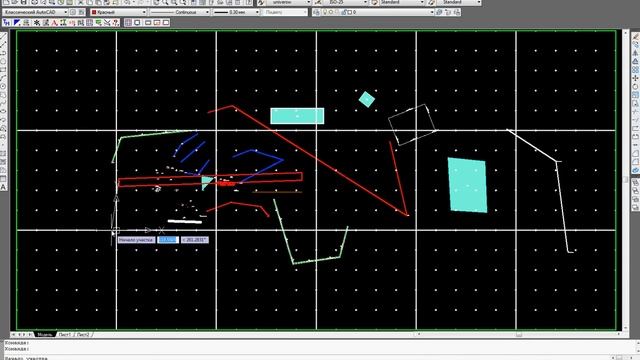
Task: Select the Mirror tool
Action: (636, 53)
